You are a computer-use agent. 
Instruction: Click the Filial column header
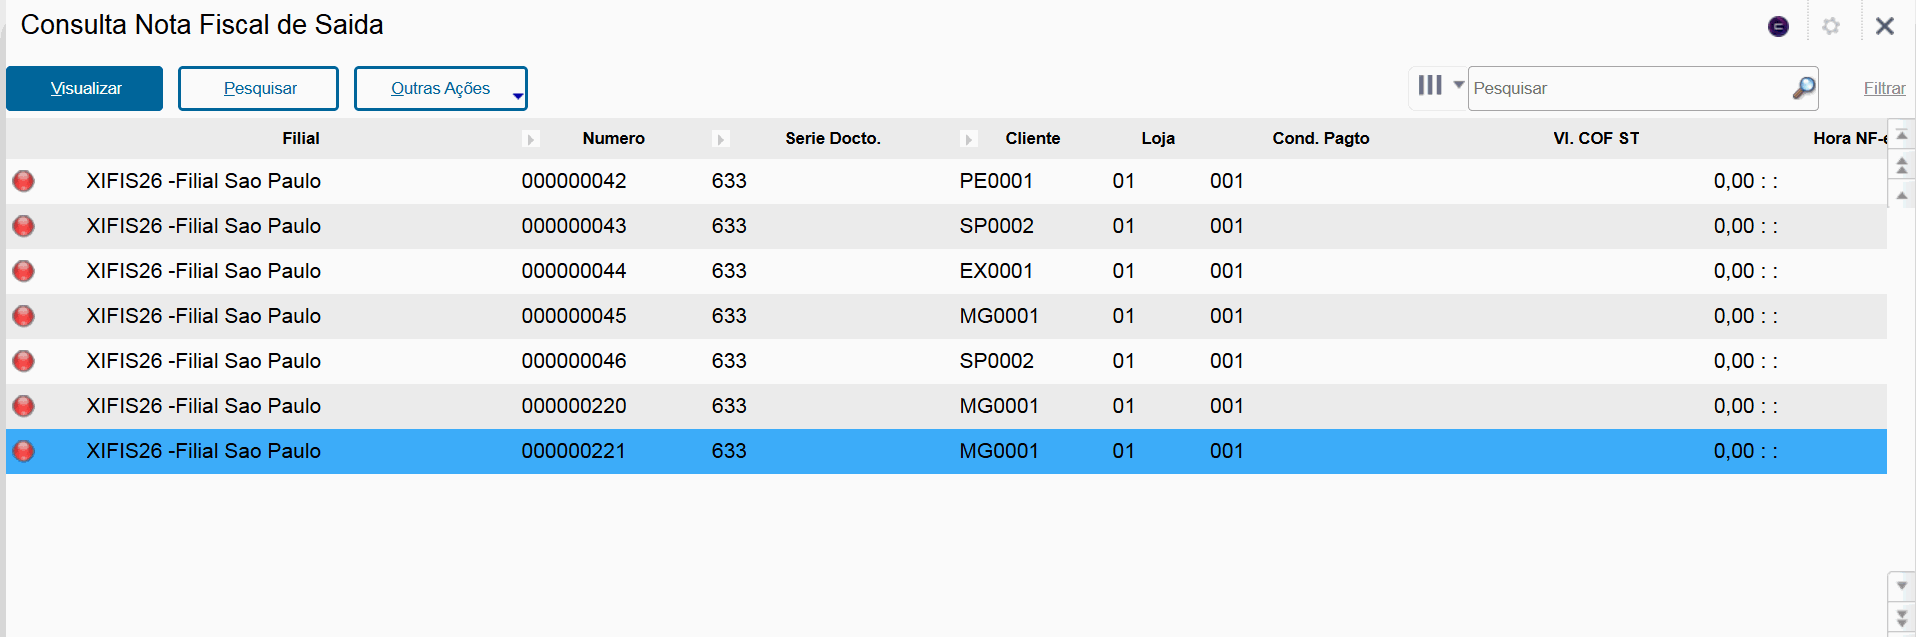coord(300,139)
